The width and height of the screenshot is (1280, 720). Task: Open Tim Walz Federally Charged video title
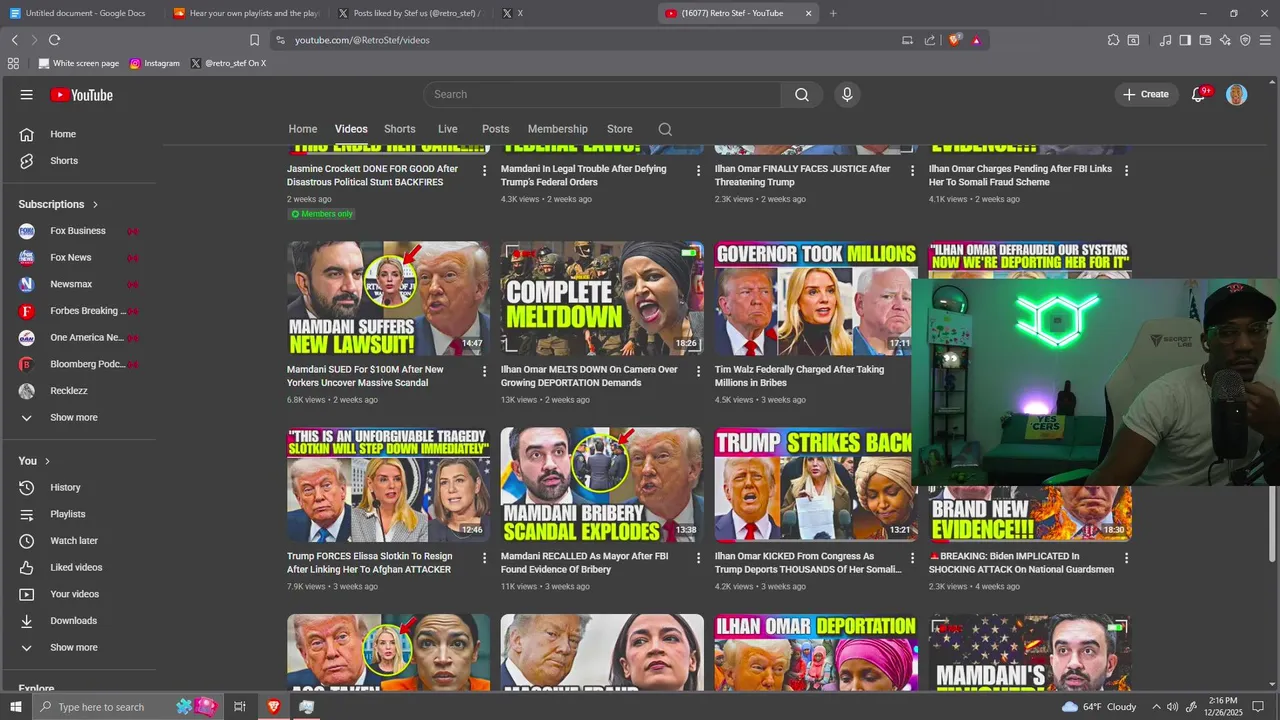pyautogui.click(x=800, y=376)
